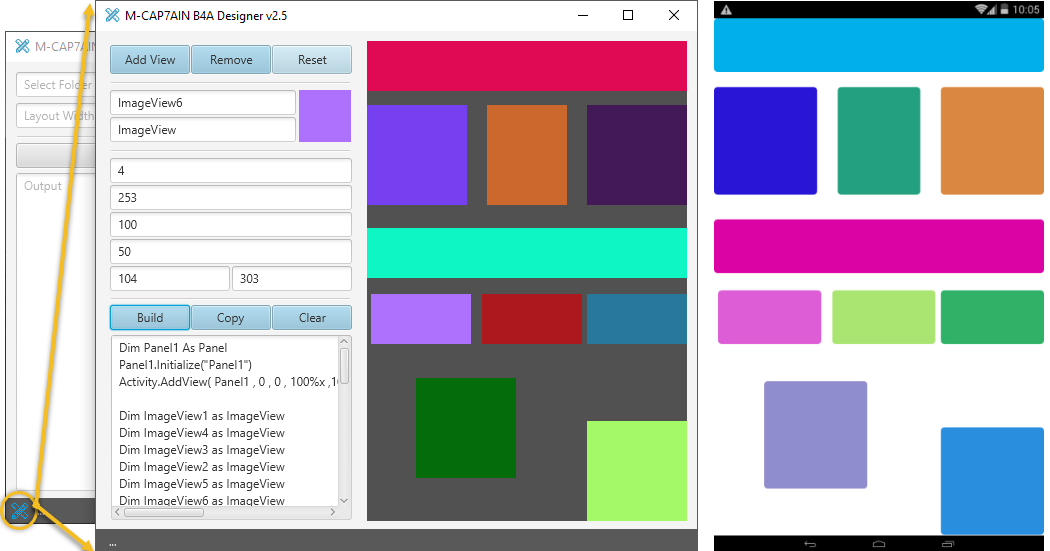Click the Reset button
The height and width of the screenshot is (551, 1050).
pos(312,60)
